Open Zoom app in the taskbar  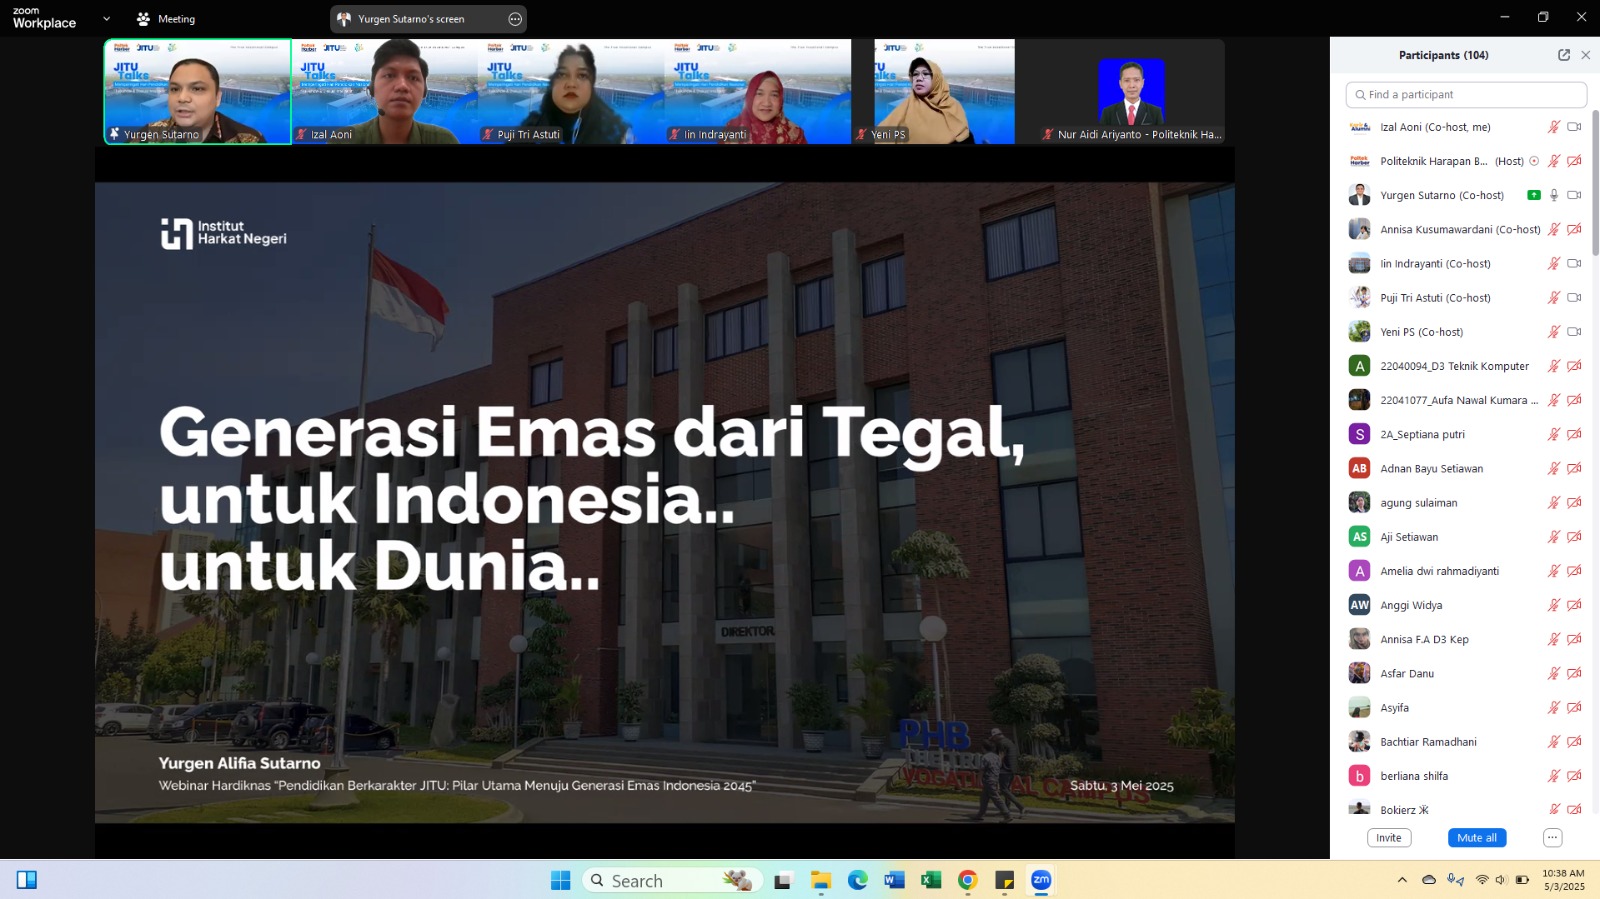point(1041,880)
